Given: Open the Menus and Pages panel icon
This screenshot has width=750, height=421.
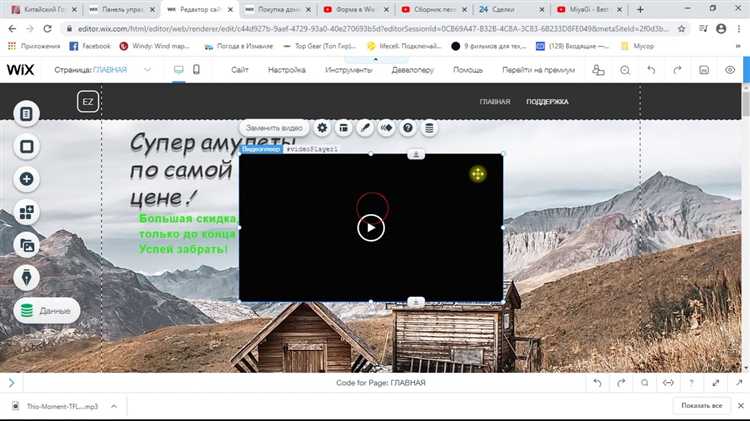Looking at the screenshot, I should click(x=26, y=113).
